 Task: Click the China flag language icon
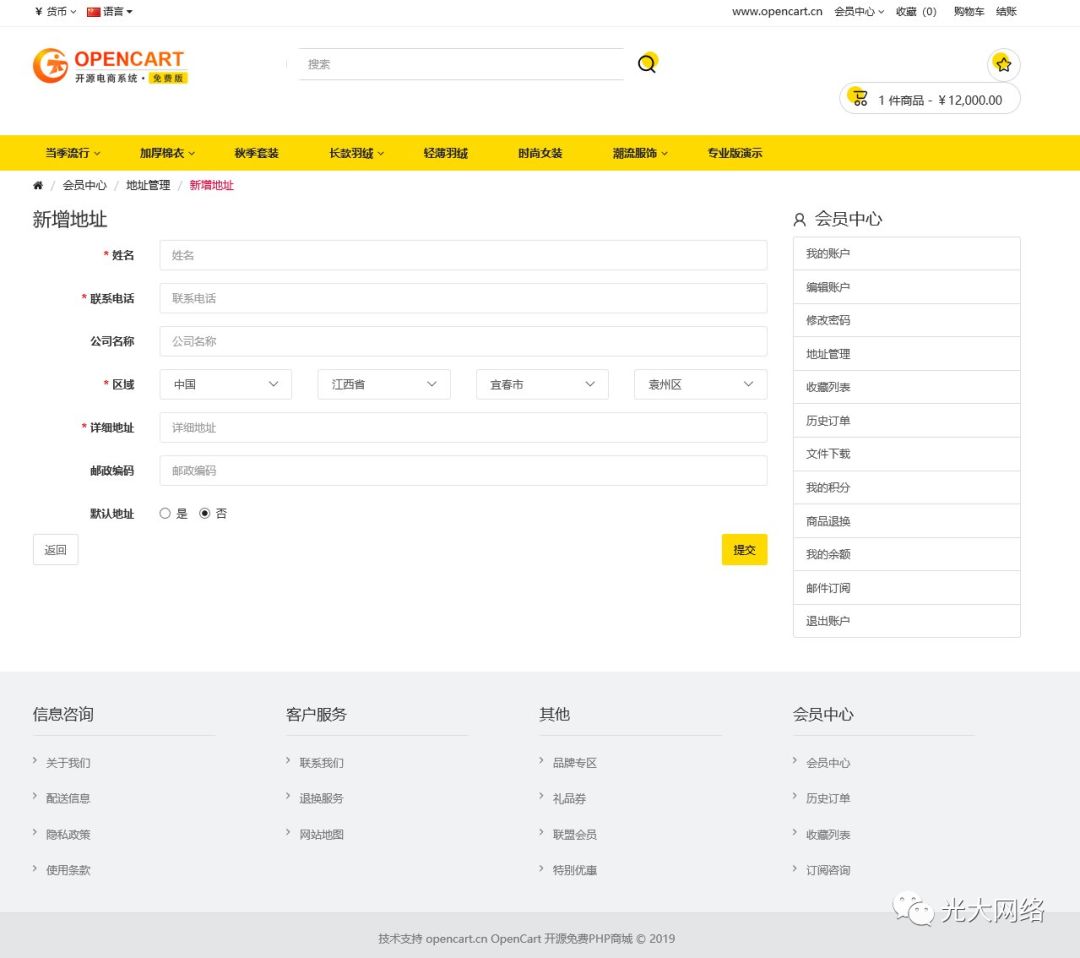tap(94, 12)
